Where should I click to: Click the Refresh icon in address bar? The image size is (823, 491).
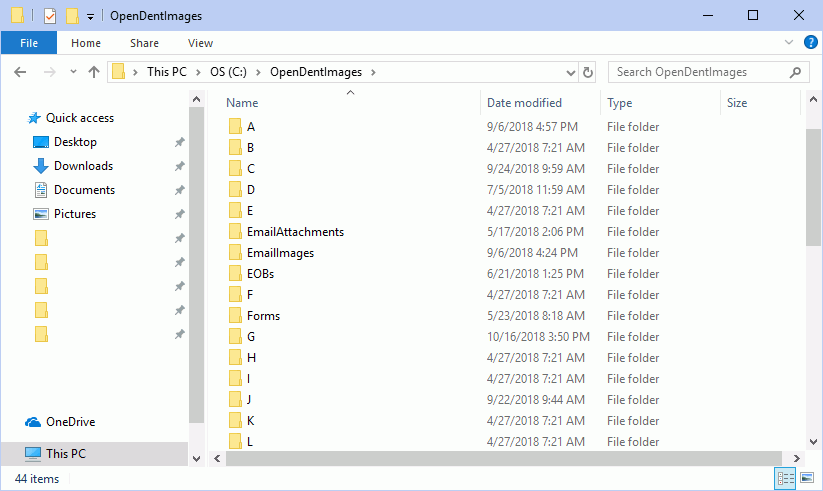coord(588,72)
